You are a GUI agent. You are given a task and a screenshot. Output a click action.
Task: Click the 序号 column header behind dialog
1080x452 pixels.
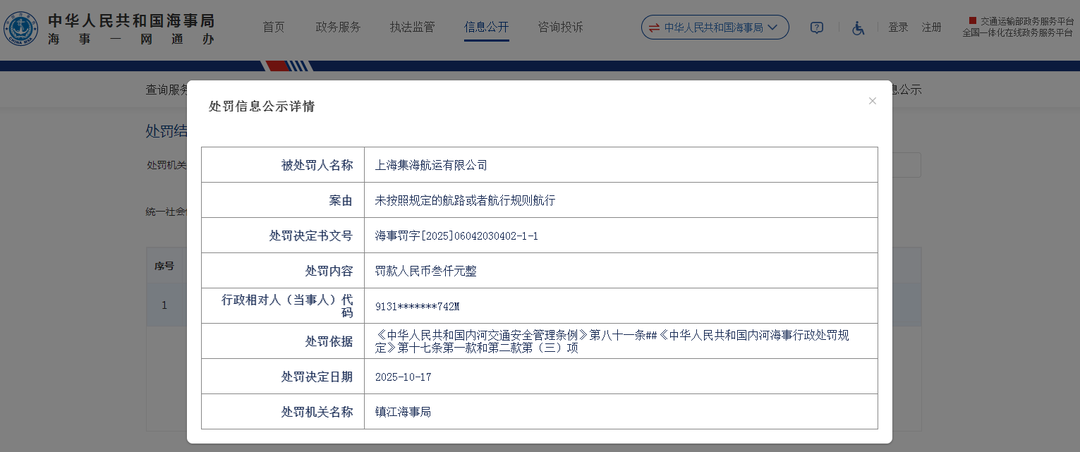tap(164, 266)
